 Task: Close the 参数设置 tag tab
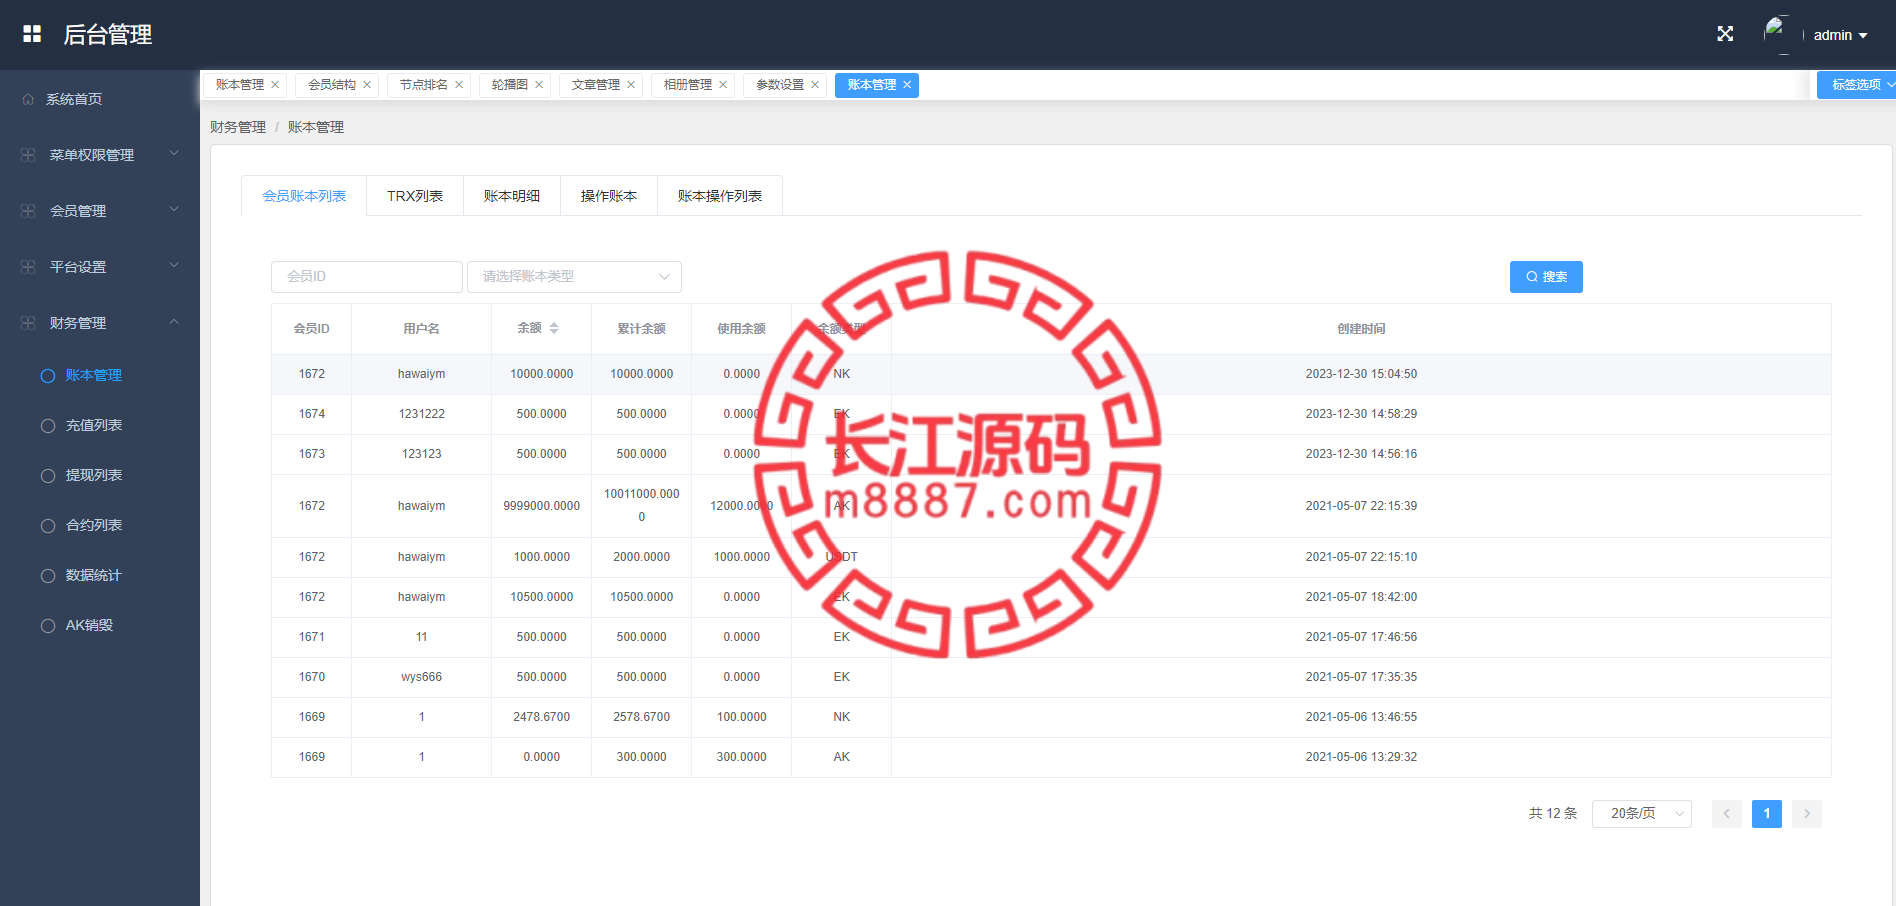pyautogui.click(x=815, y=85)
